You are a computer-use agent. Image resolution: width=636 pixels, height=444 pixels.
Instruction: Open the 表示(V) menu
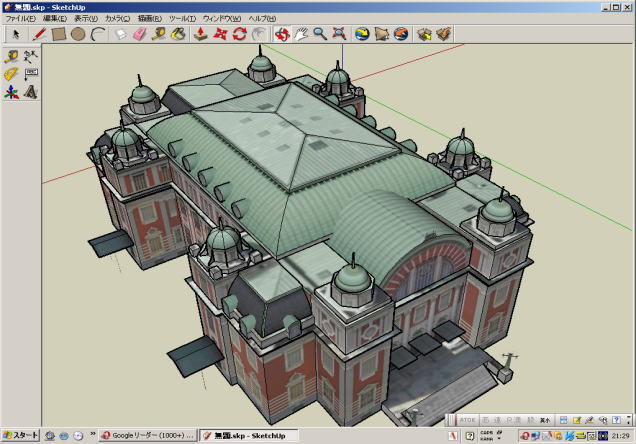coord(86,19)
